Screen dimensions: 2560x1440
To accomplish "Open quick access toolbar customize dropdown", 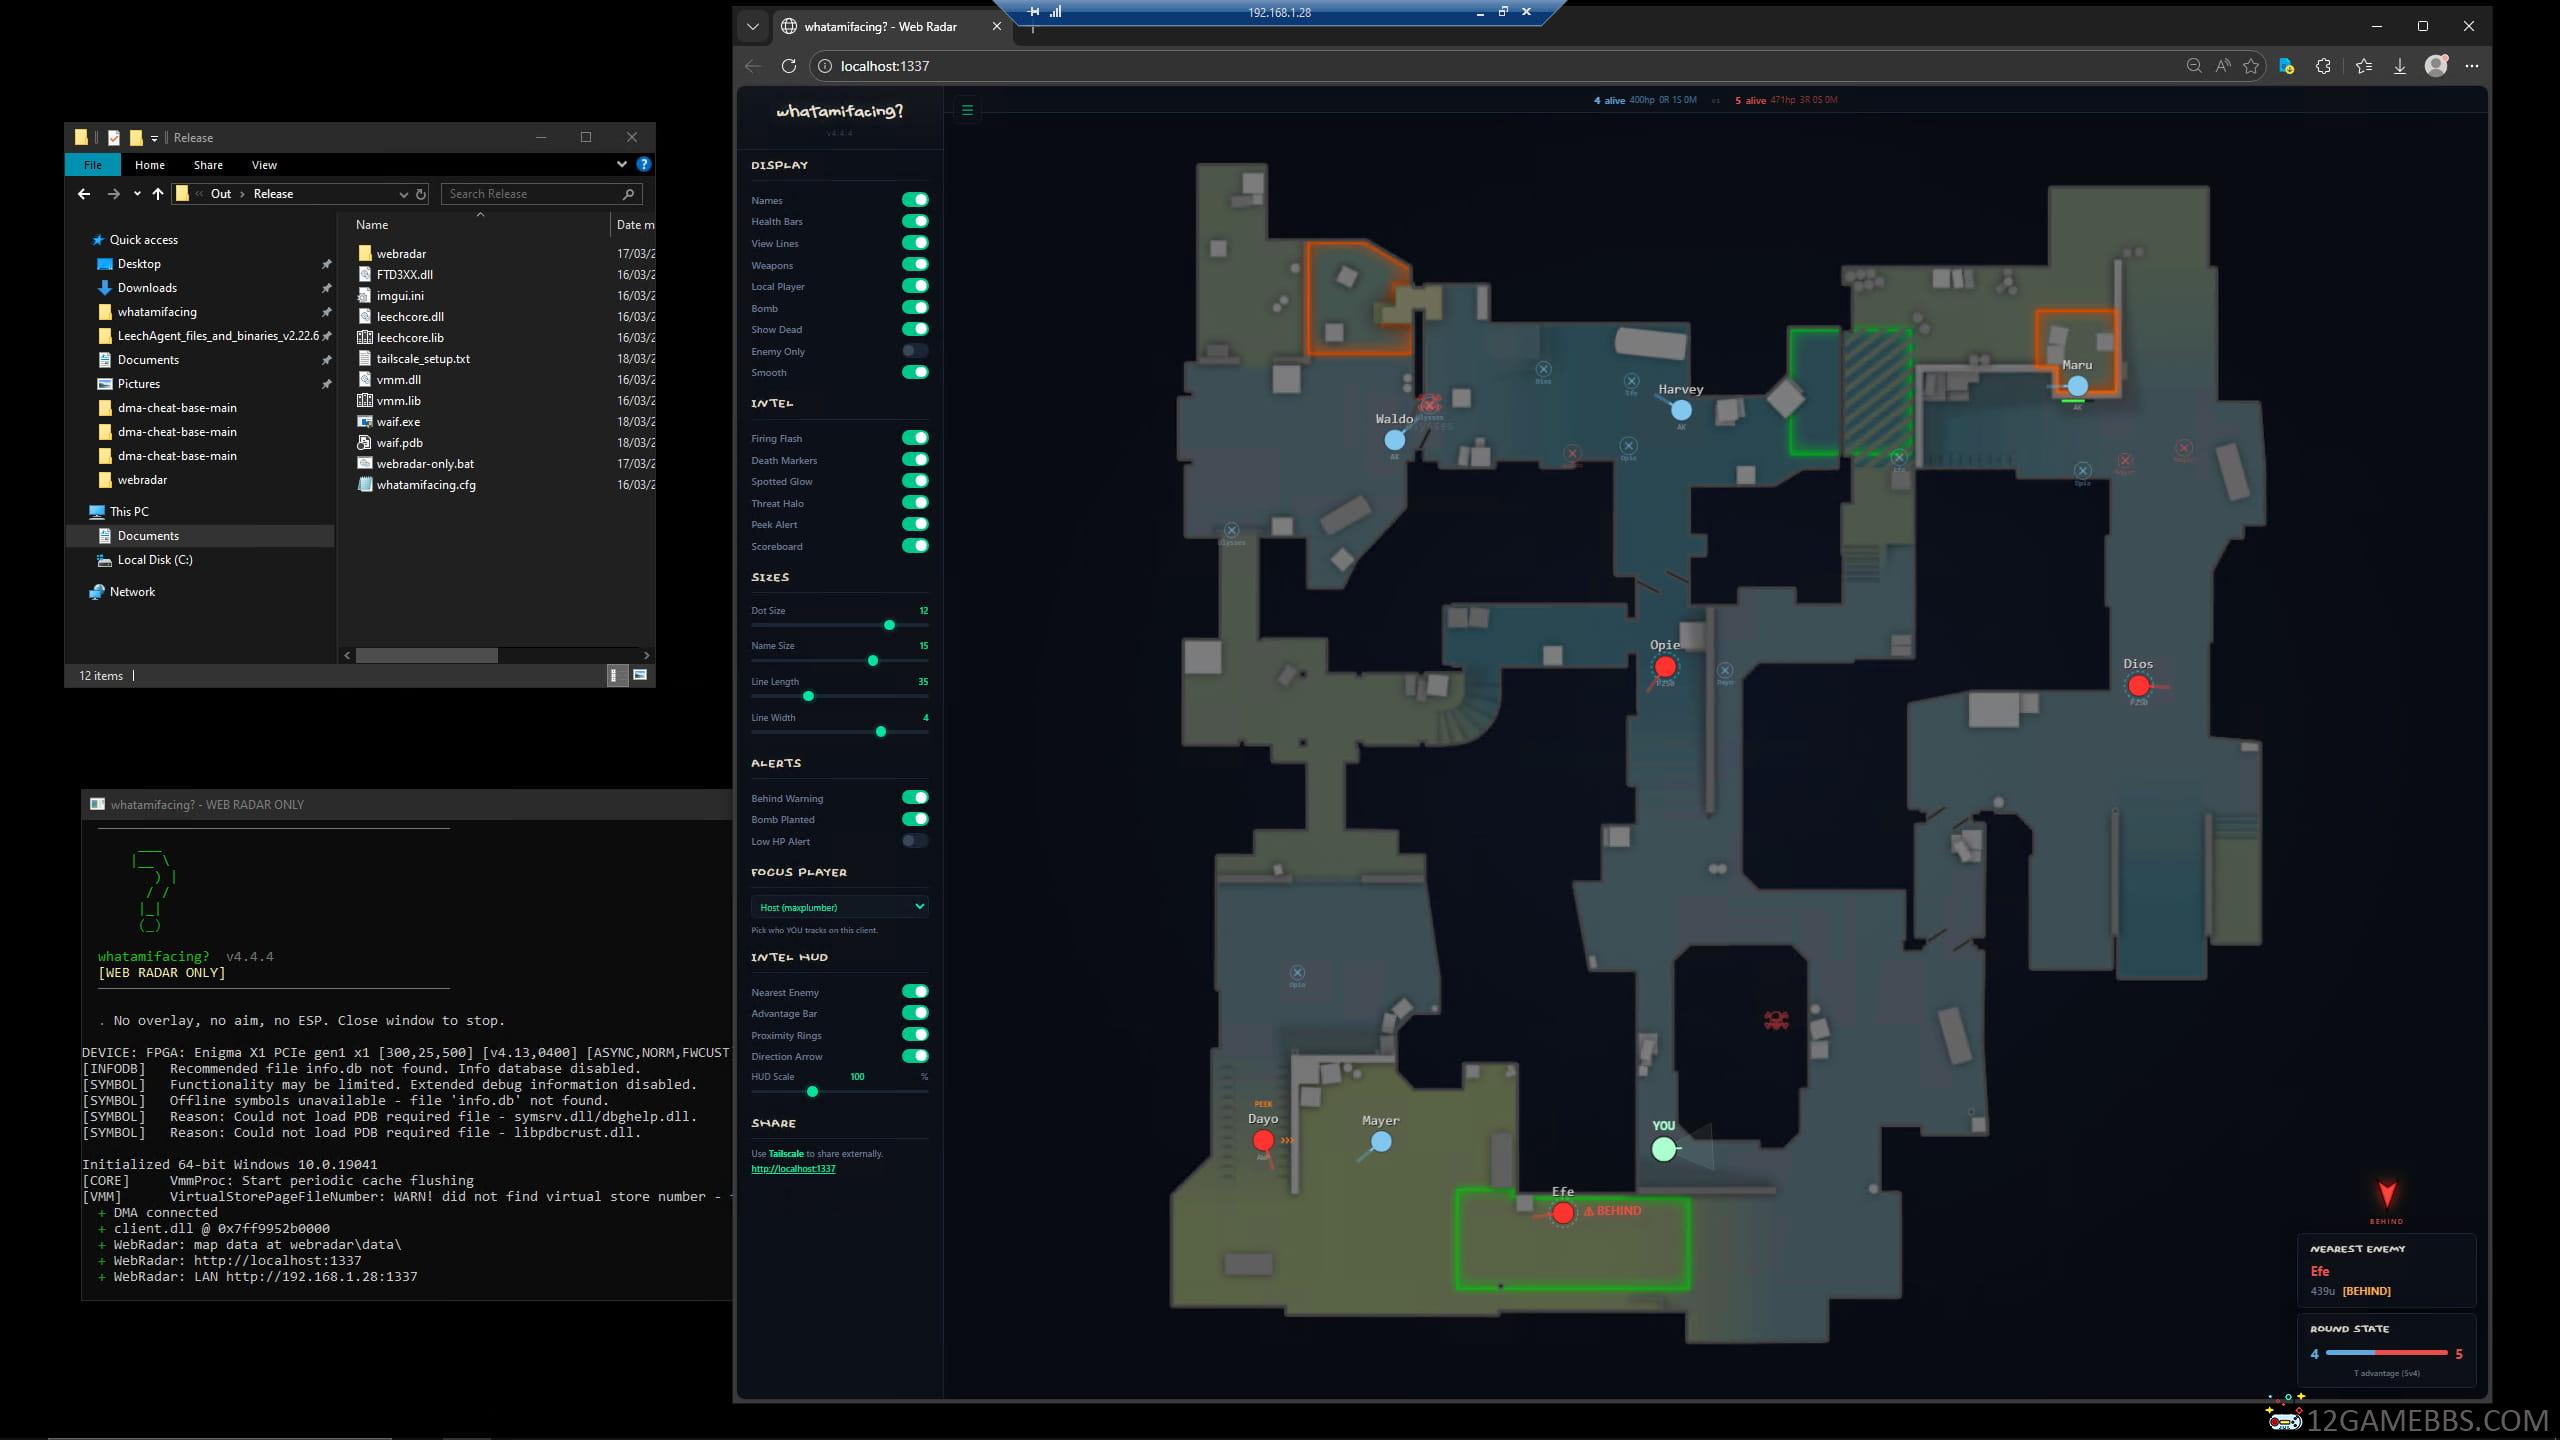I will tap(154, 138).
